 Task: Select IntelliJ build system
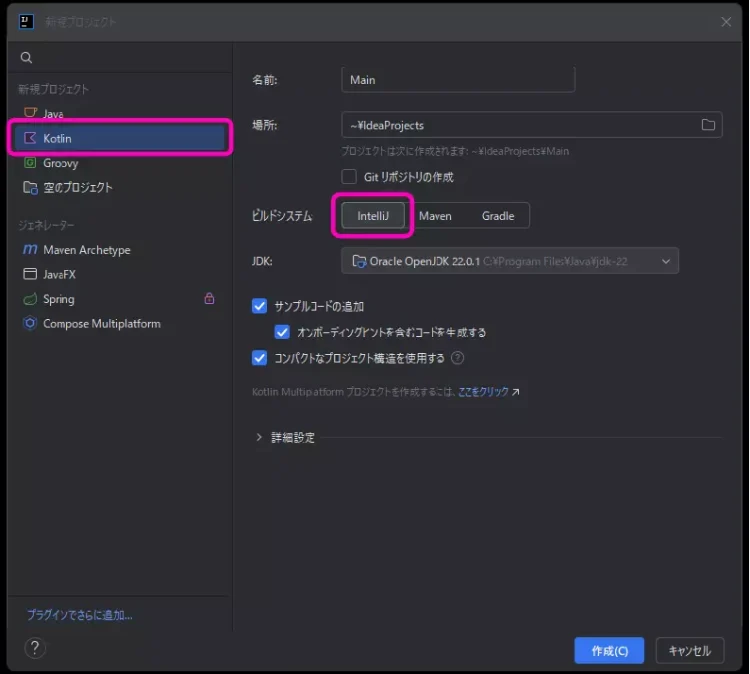(x=373, y=216)
